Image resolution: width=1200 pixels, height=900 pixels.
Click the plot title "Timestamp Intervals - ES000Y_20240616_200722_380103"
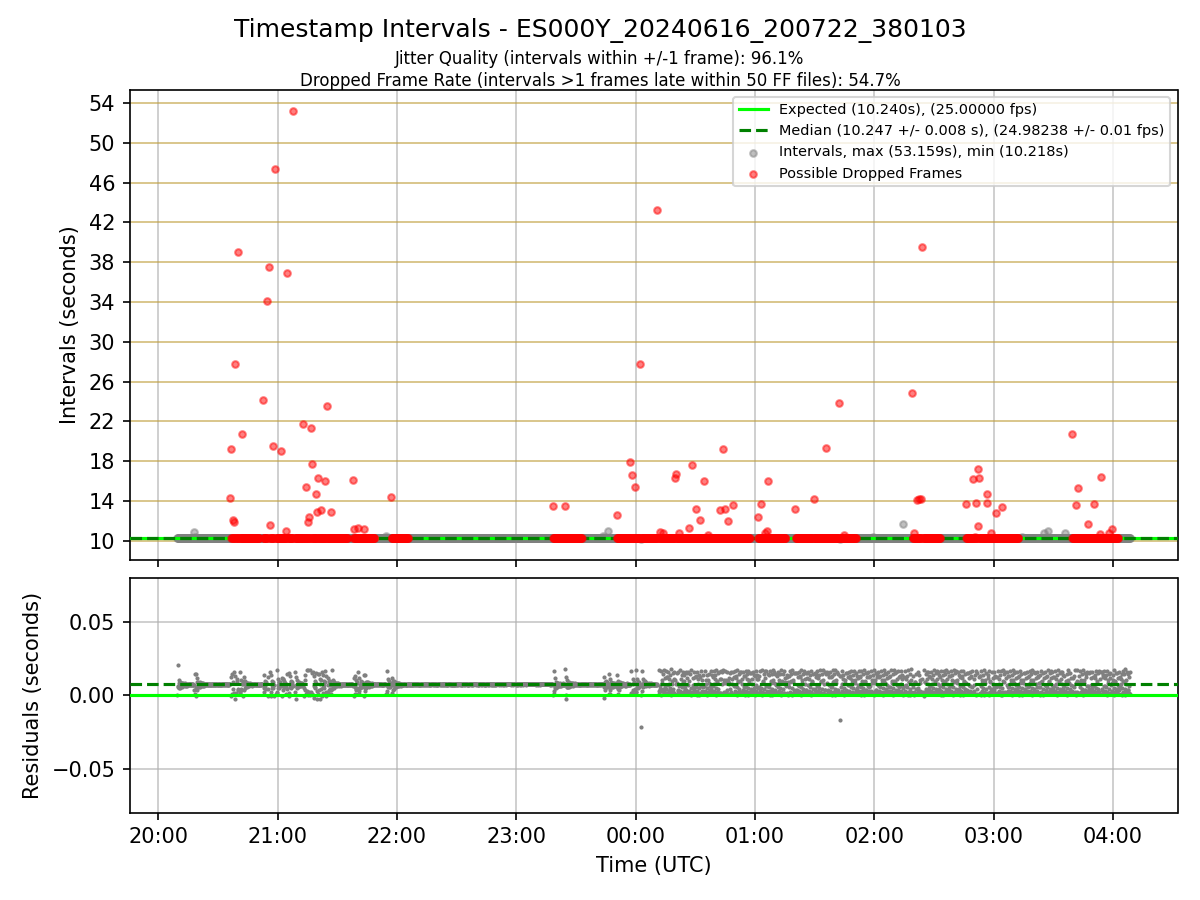pos(600,29)
